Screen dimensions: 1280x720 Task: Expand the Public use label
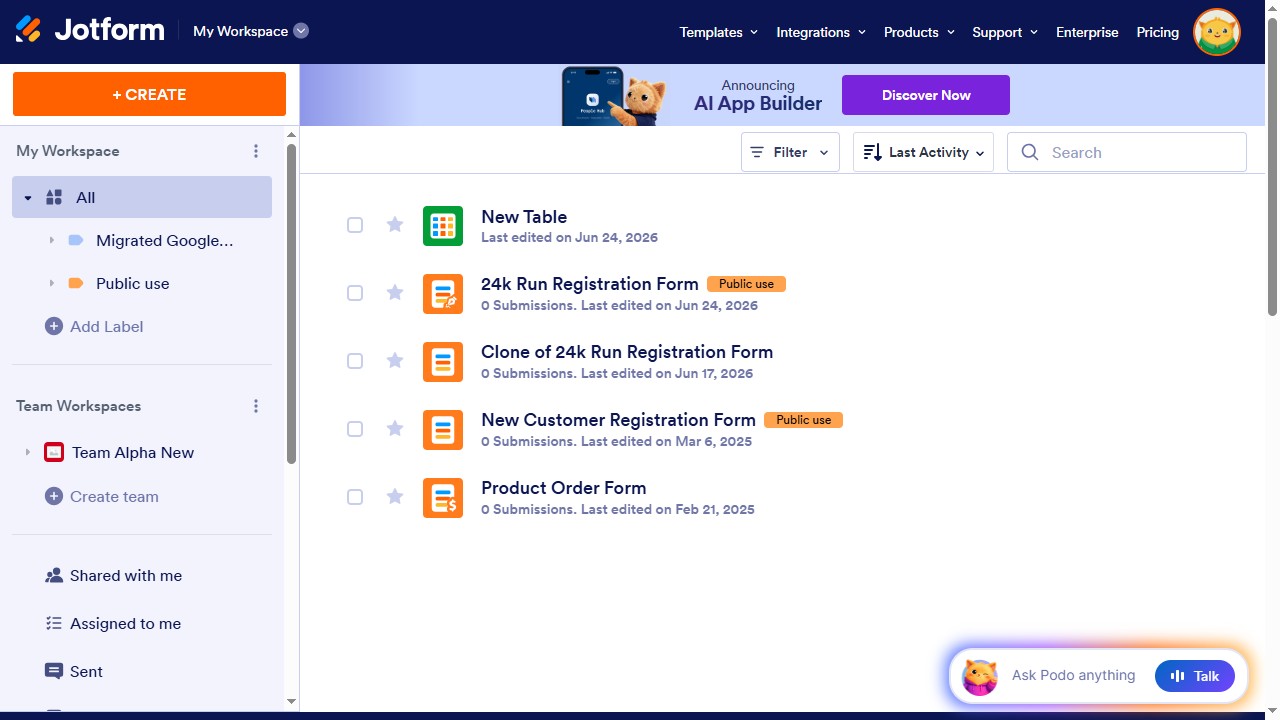click(51, 283)
